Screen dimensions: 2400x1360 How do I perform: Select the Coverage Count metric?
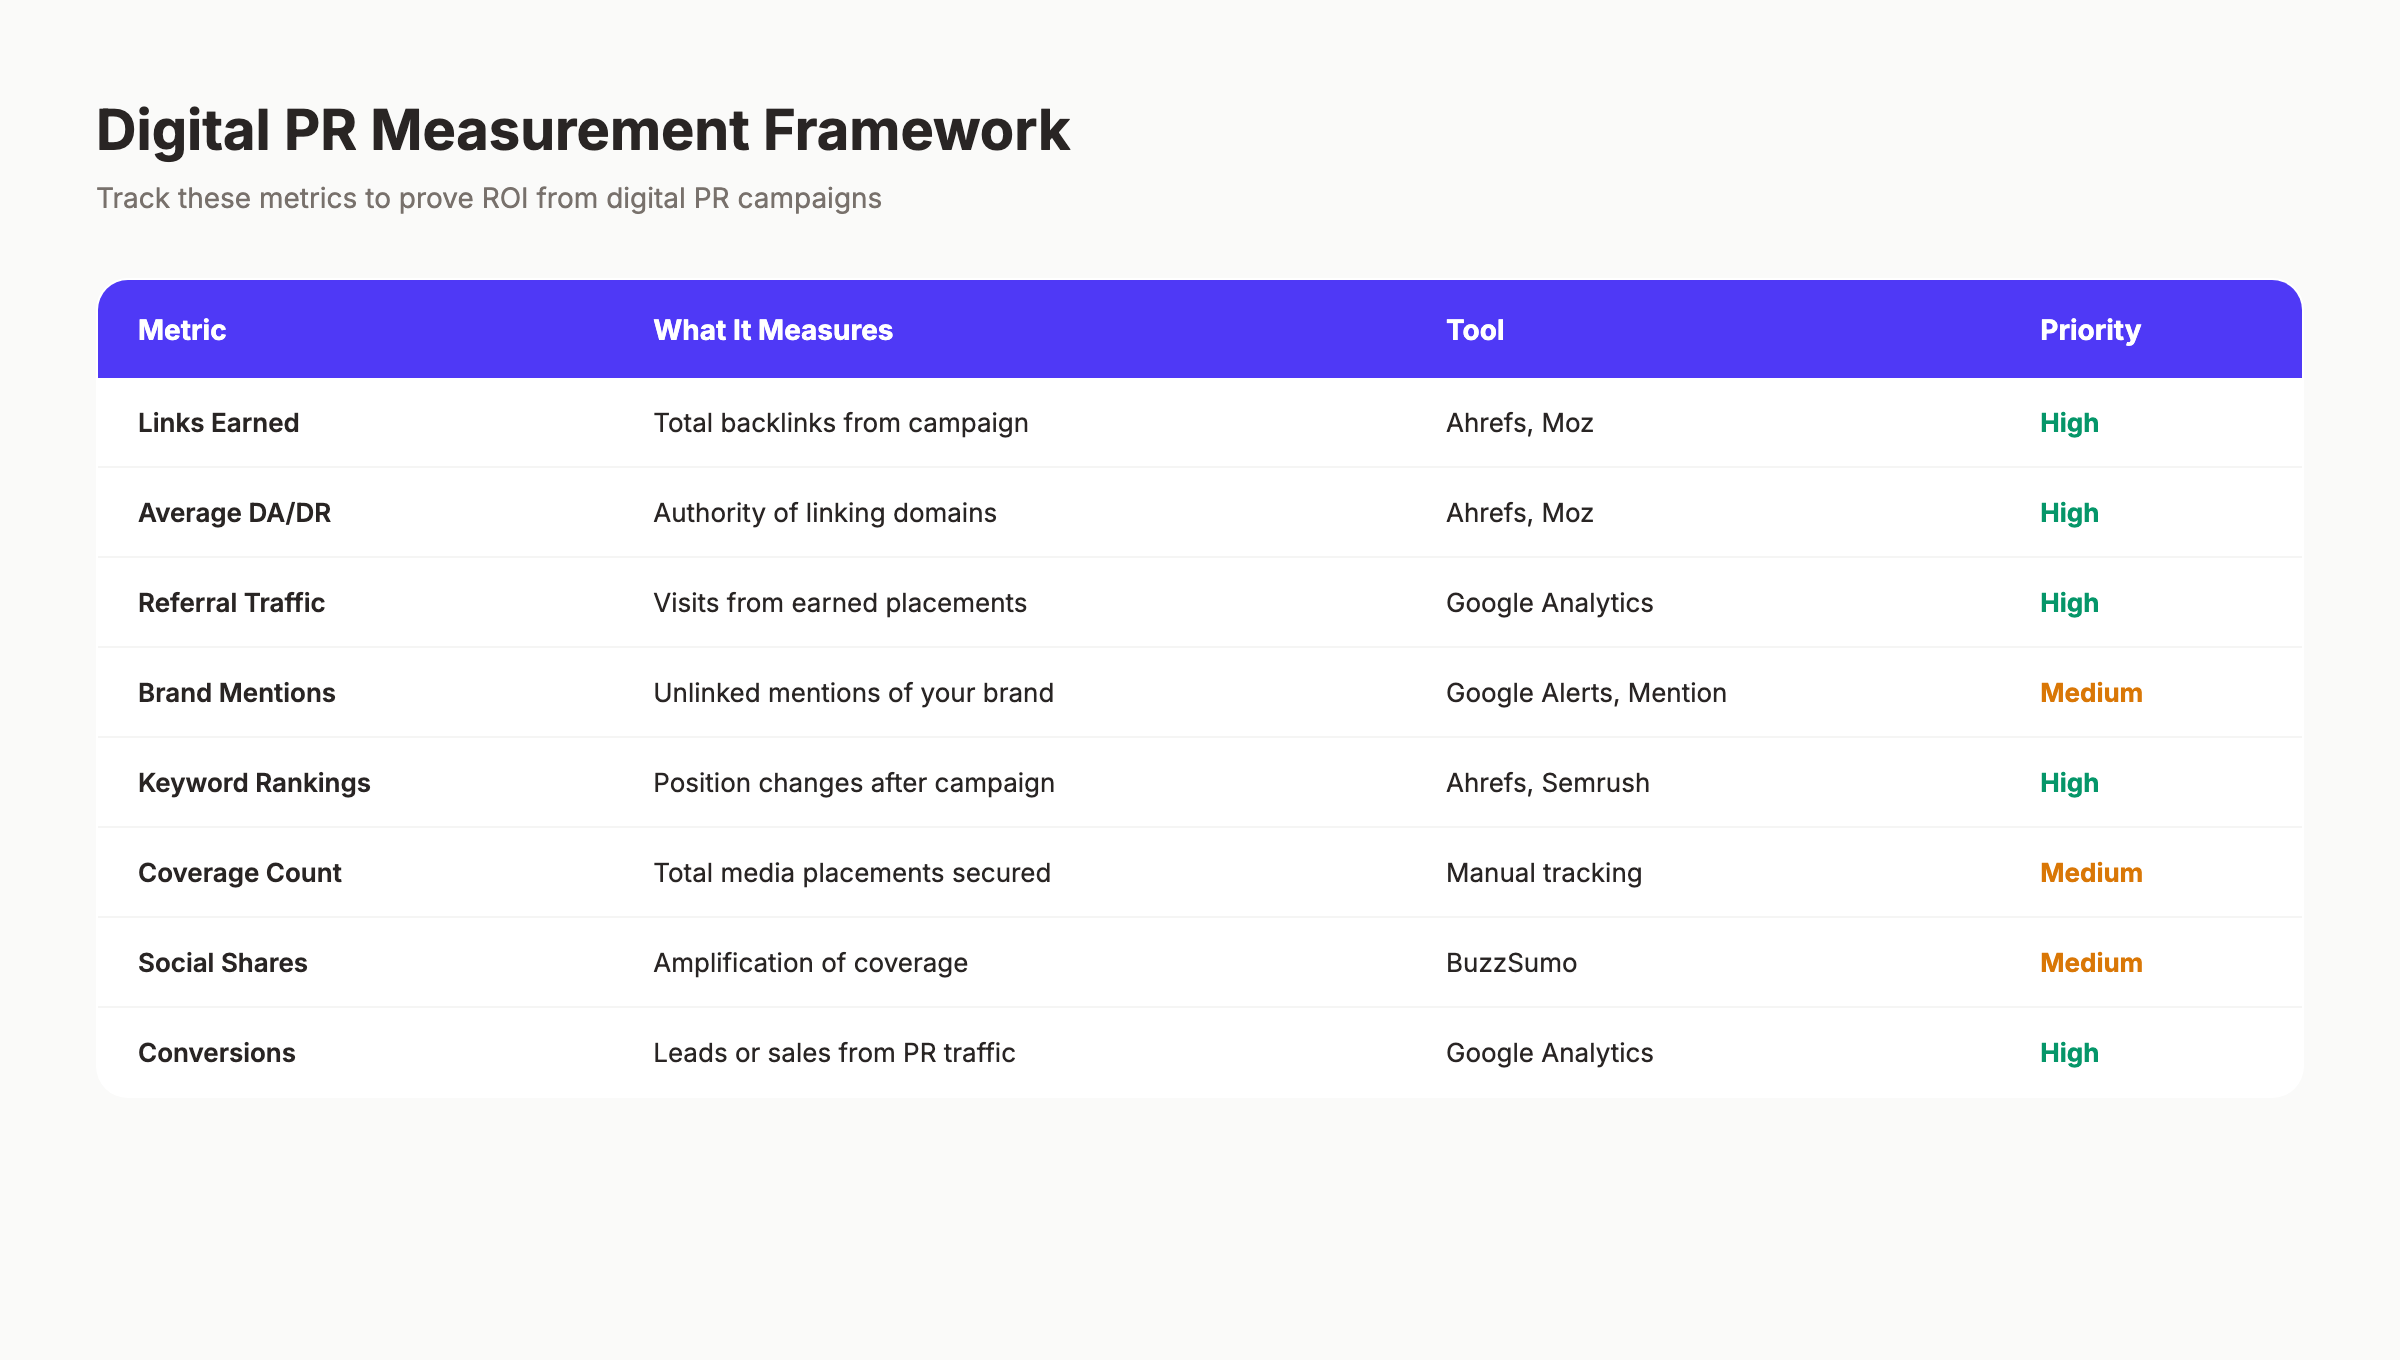(239, 872)
